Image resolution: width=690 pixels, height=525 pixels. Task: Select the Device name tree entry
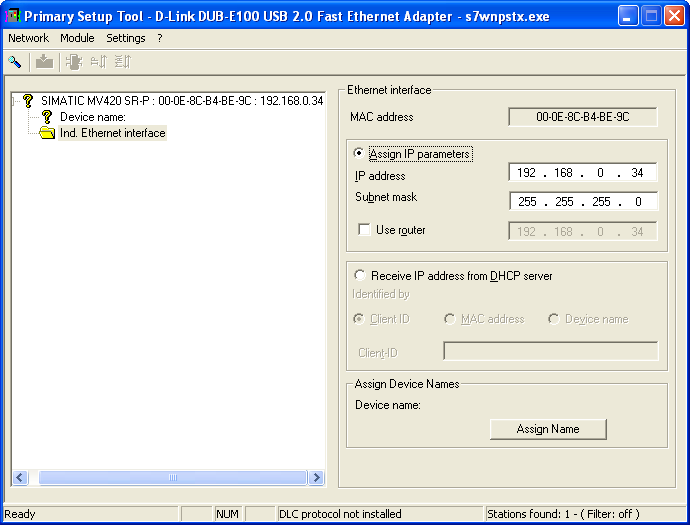click(93, 117)
